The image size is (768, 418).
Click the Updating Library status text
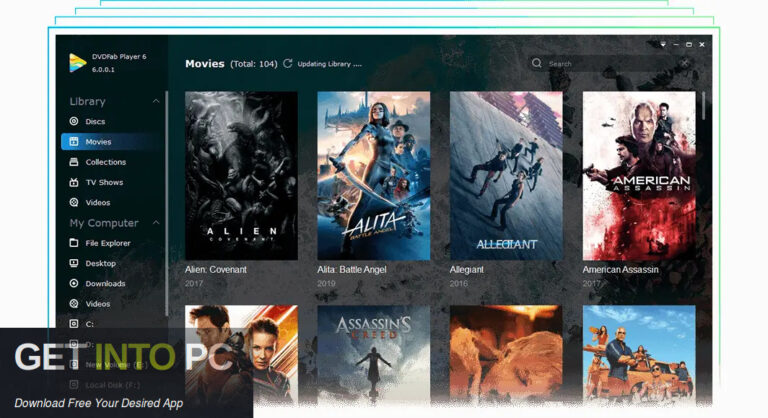pyautogui.click(x=330, y=64)
